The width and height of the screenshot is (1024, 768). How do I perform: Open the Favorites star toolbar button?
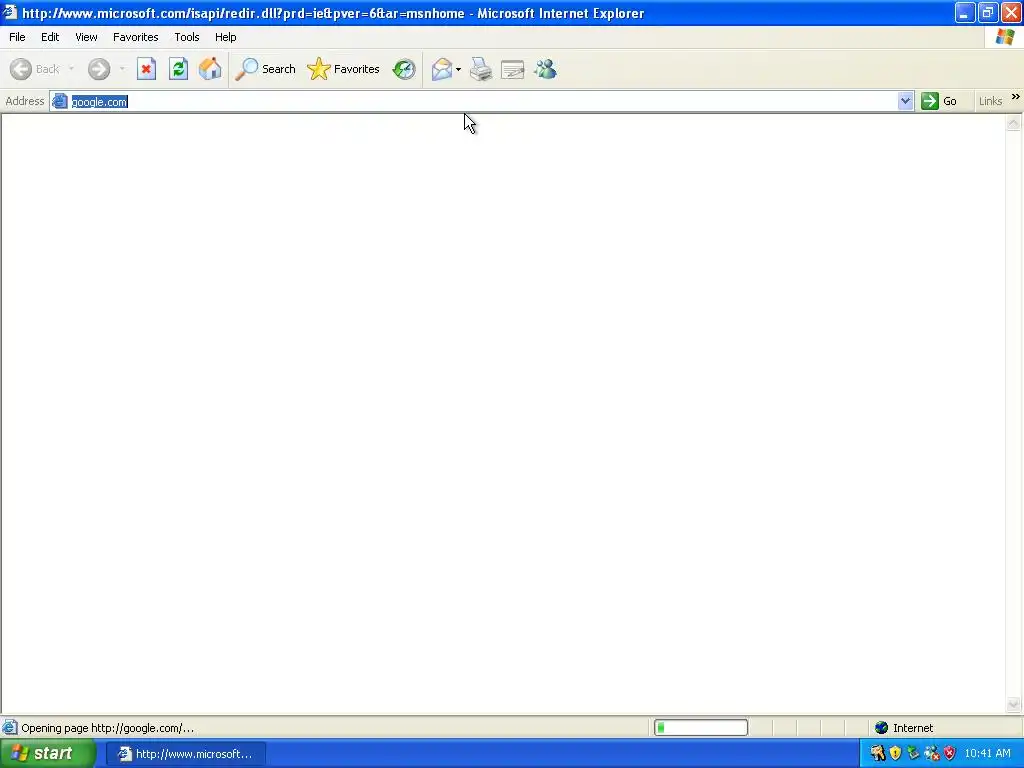tap(344, 69)
